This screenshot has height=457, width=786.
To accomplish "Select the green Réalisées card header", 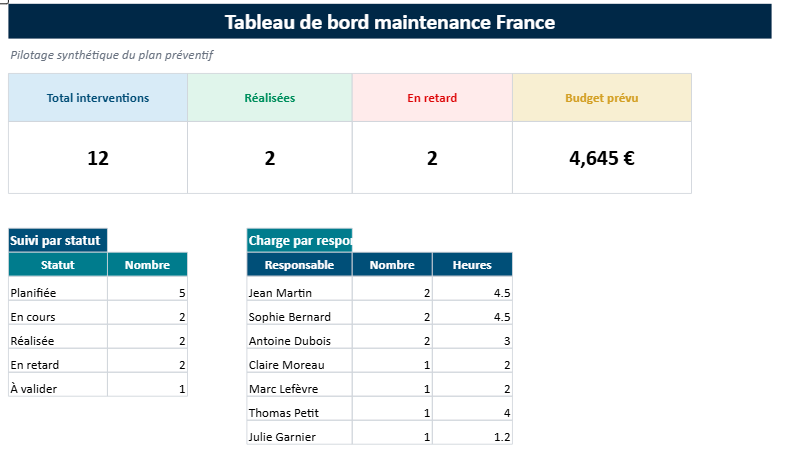I will pos(270,98).
